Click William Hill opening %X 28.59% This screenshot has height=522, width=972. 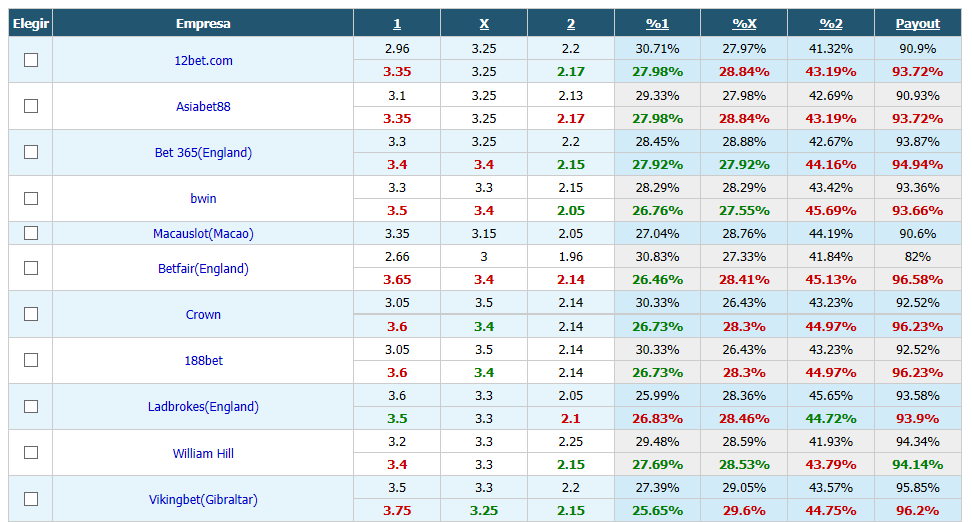pos(744,441)
